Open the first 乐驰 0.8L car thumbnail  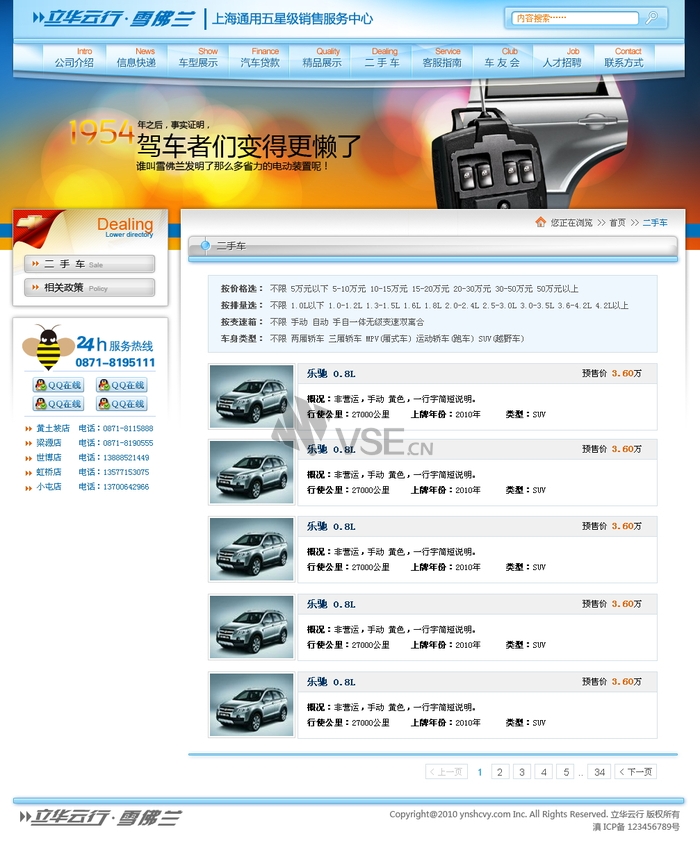coord(252,397)
